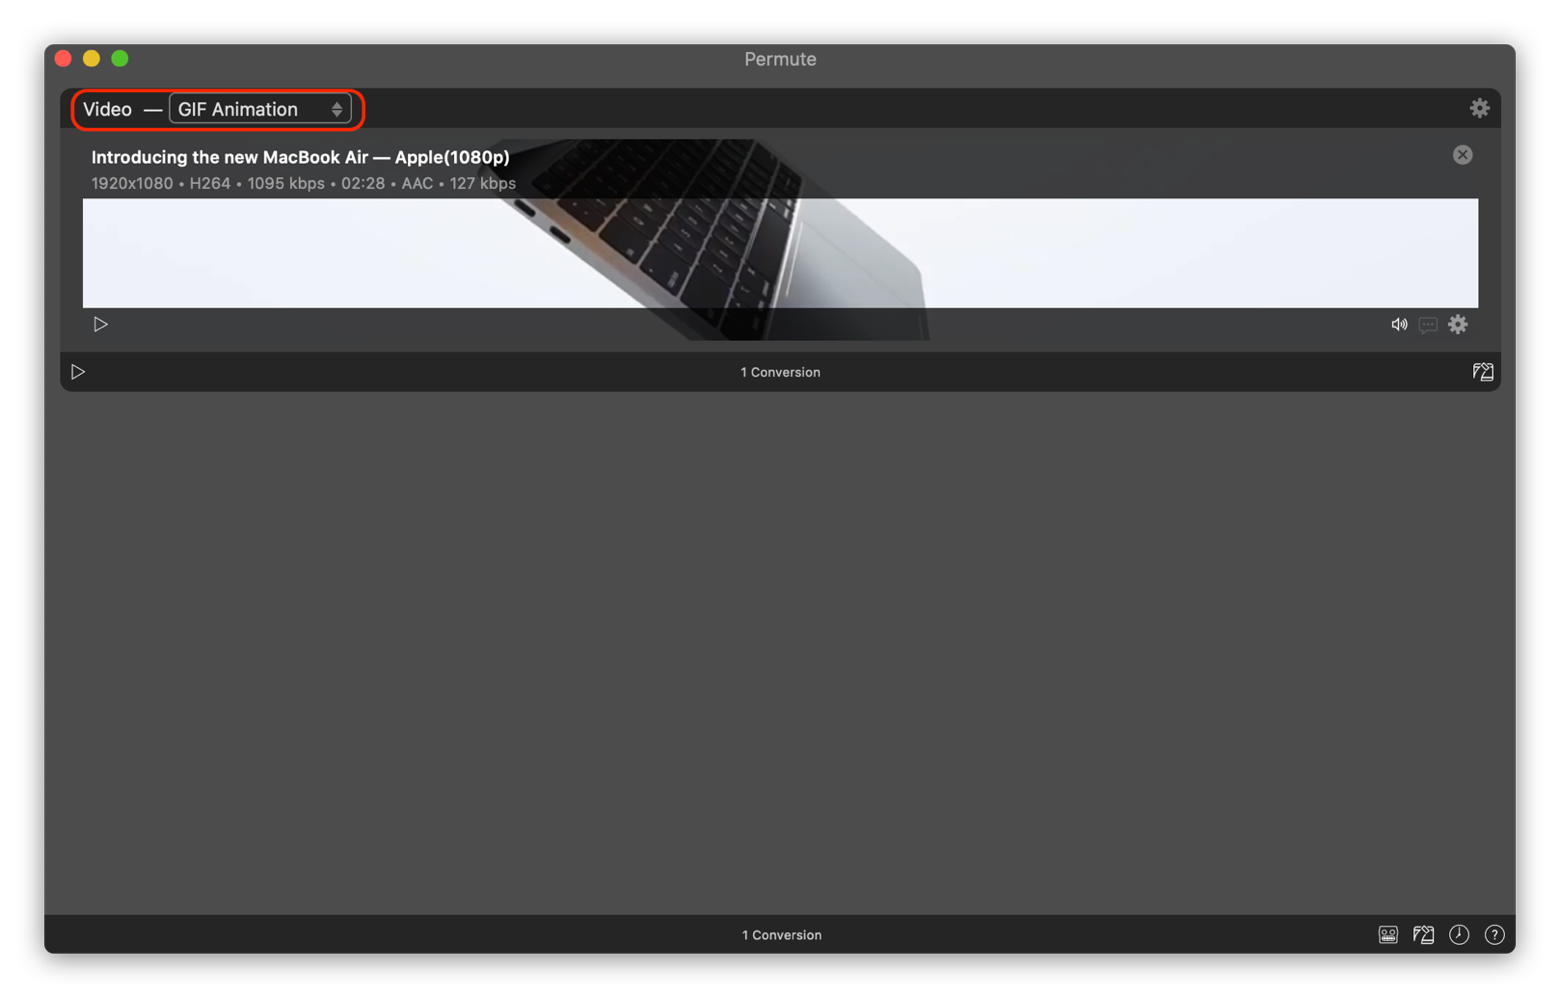This screenshot has width=1560, height=998.
Task: Open group settings gear beside the format dropdown
Action: 1479,108
